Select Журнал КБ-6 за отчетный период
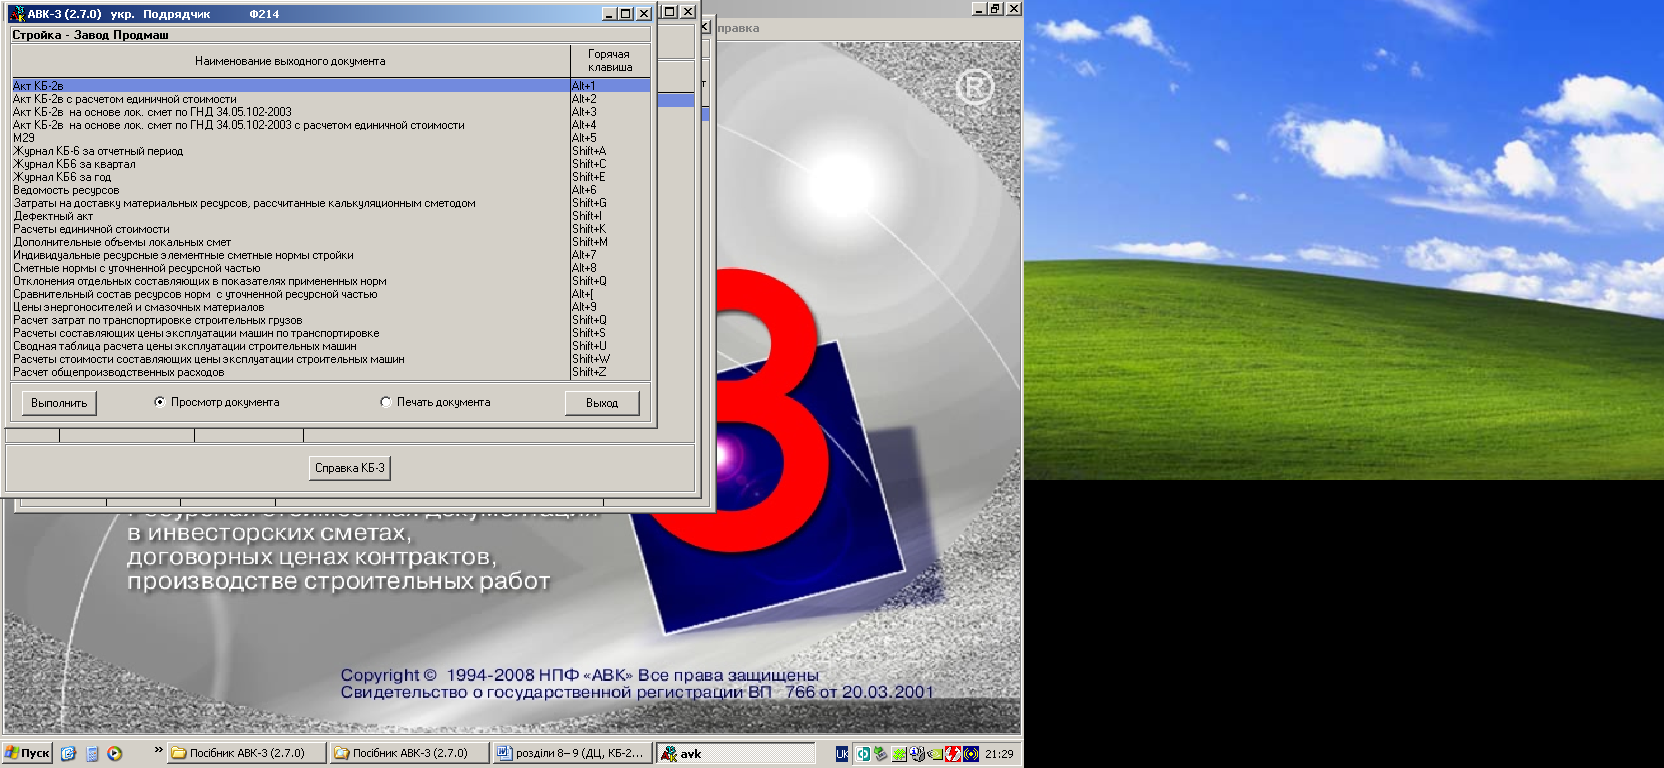Screen dimensions: 1664x768 click(x=331, y=151)
